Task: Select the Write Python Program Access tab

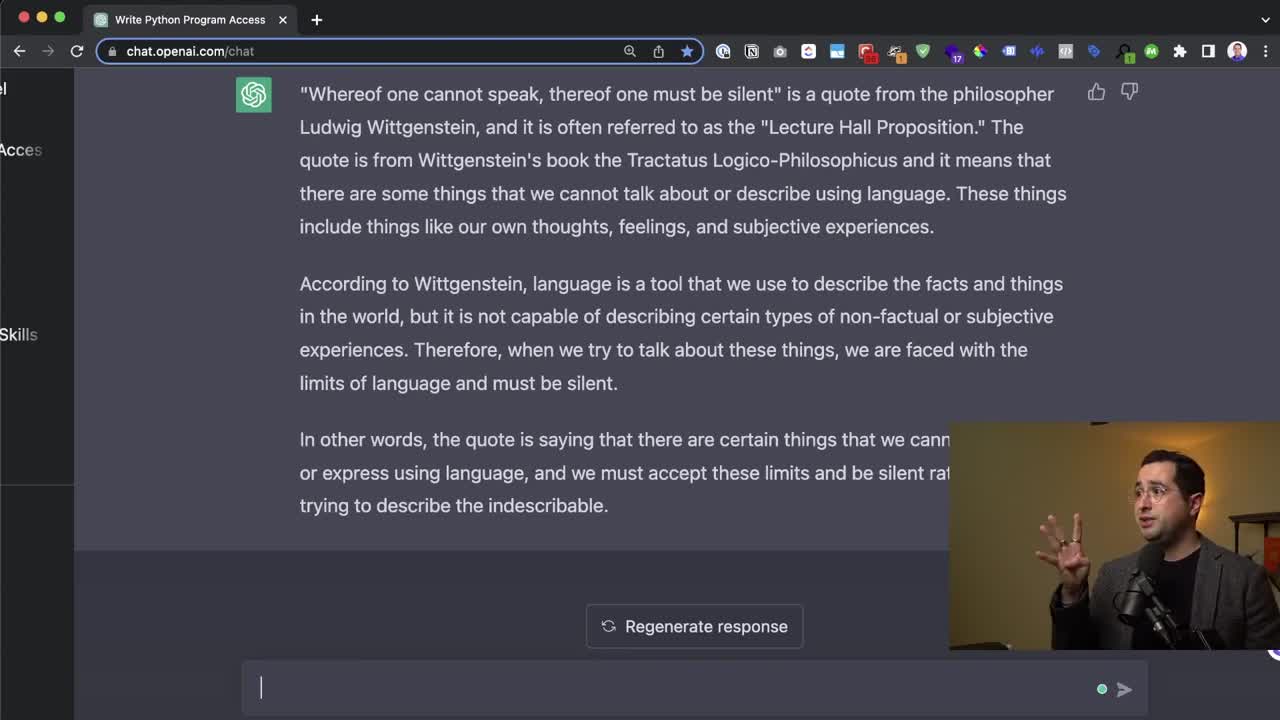Action: 189,20
